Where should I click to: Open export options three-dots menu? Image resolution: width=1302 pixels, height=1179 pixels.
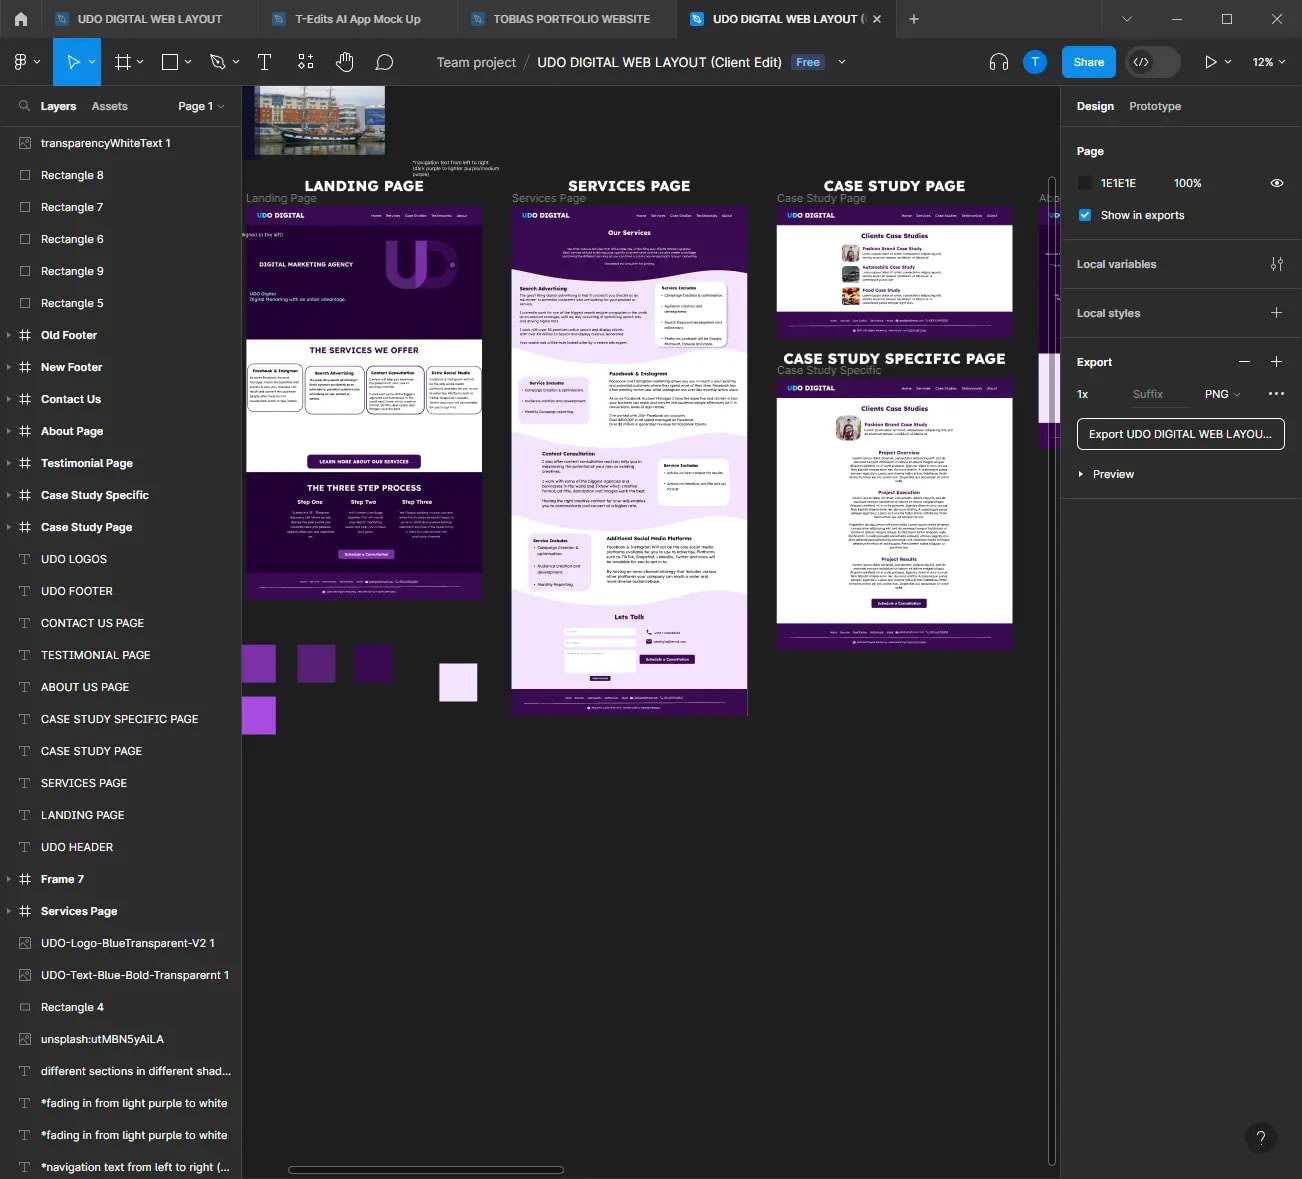[x=1276, y=394]
